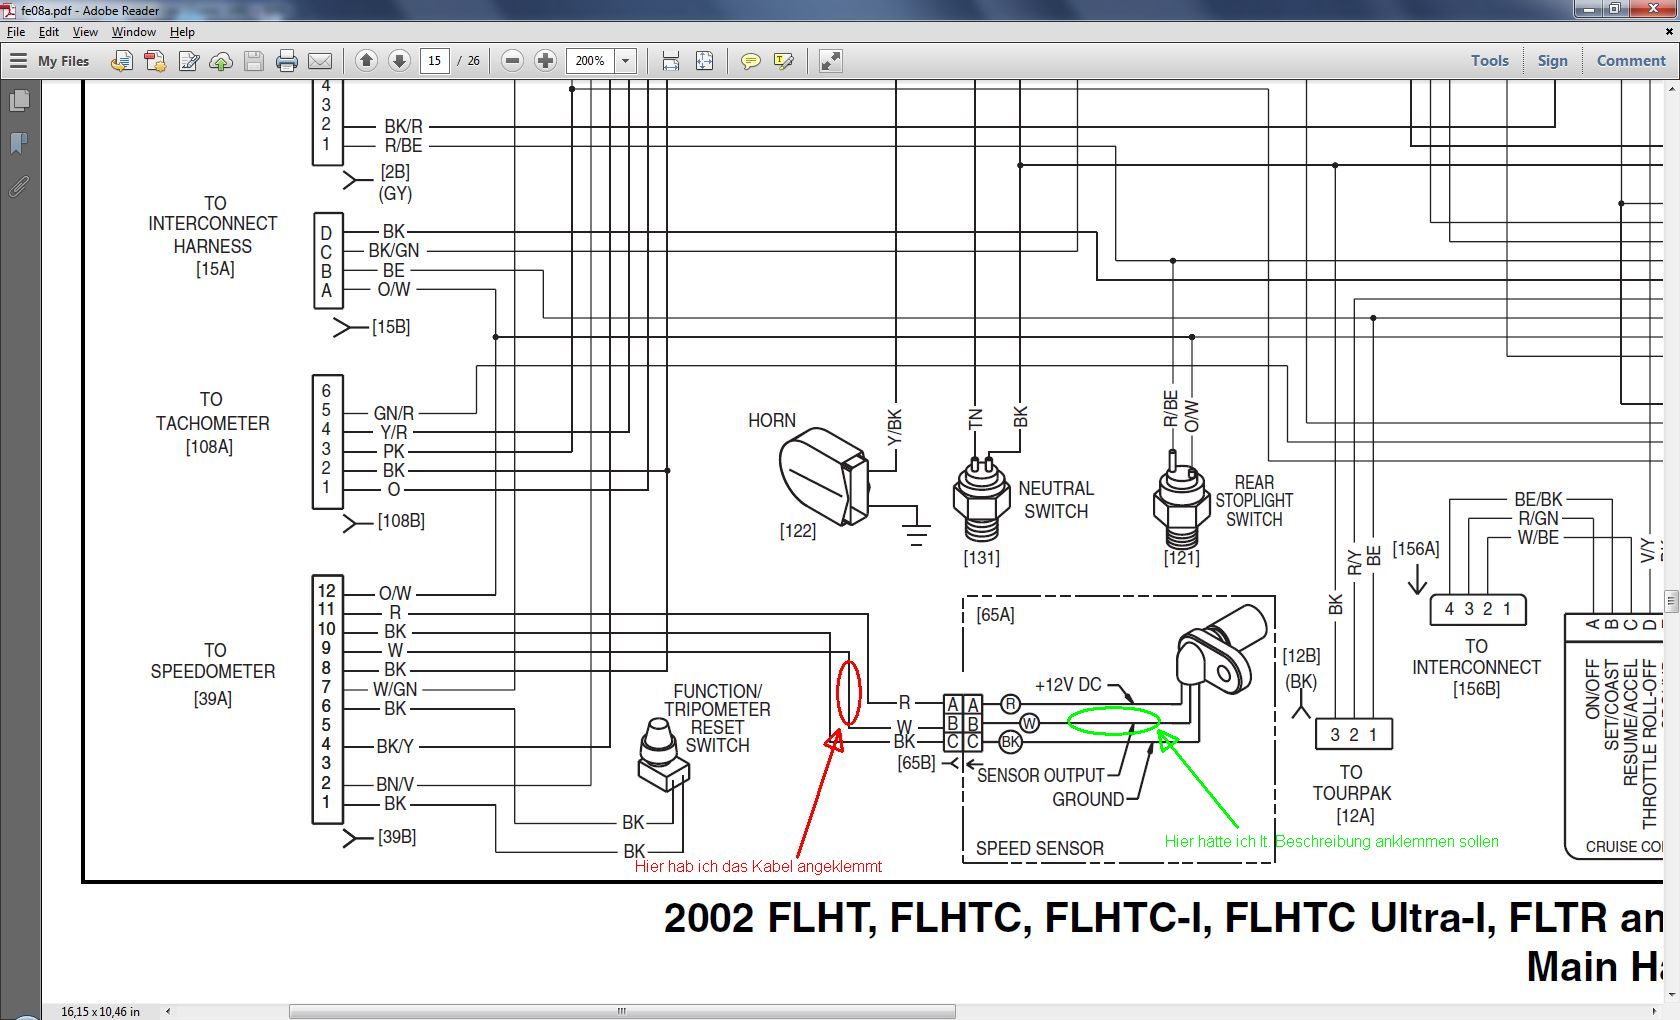Screen dimensions: 1680x1020
Task: Click the [131] label under neutral switch
Action: (x=981, y=558)
